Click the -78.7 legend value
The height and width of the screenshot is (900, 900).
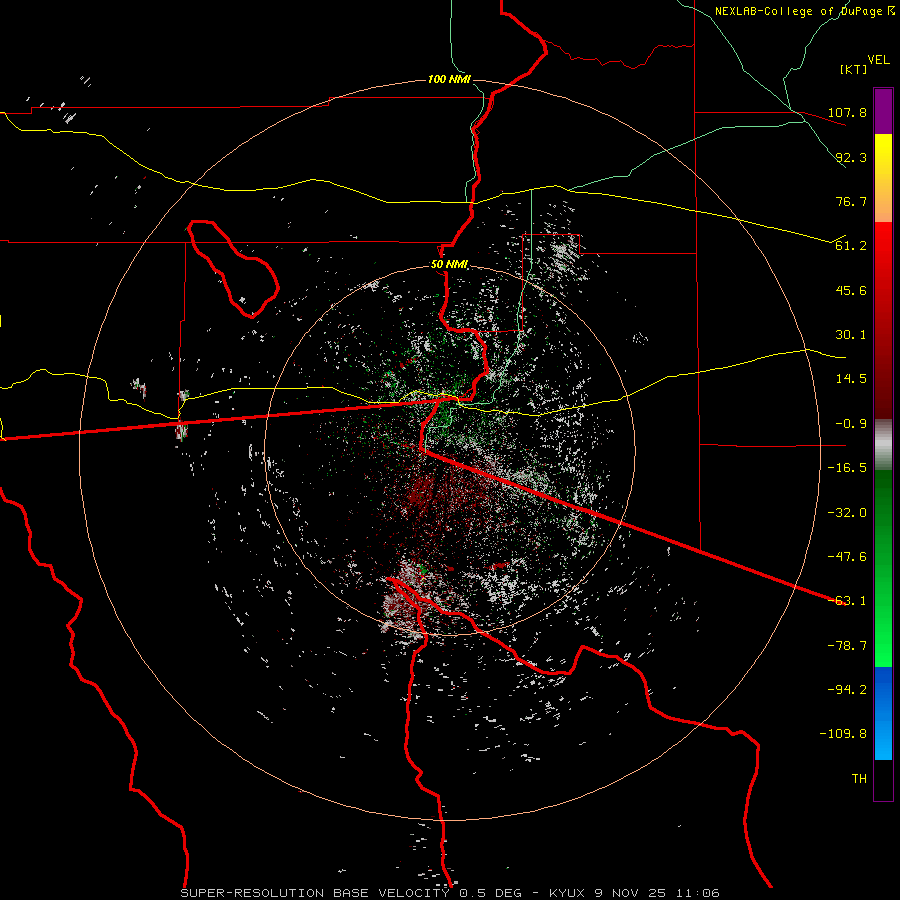[x=847, y=646]
